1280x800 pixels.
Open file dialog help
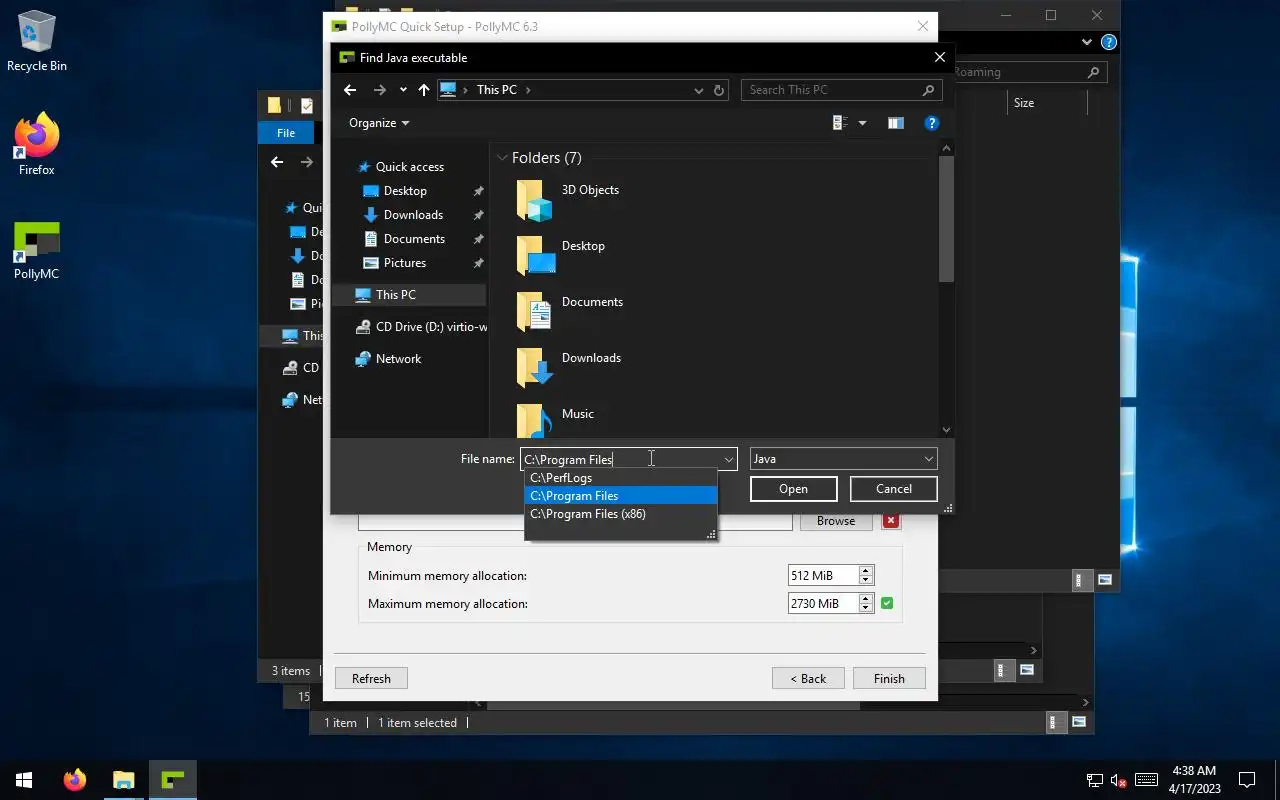931,123
